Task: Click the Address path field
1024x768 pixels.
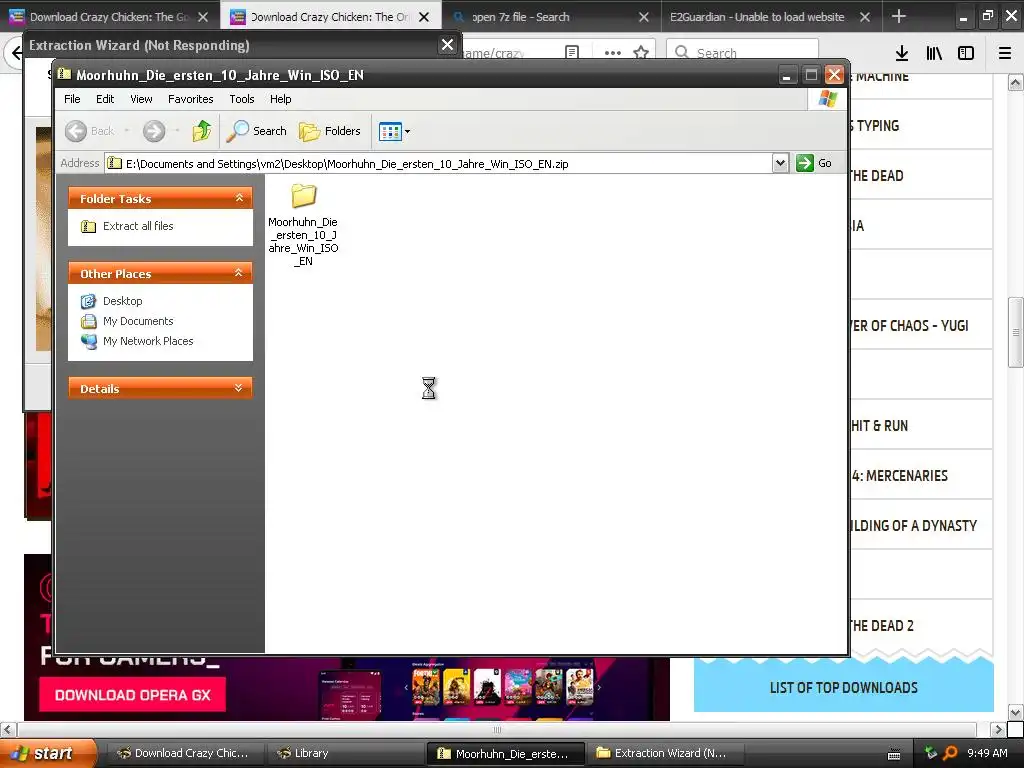Action: click(438, 163)
